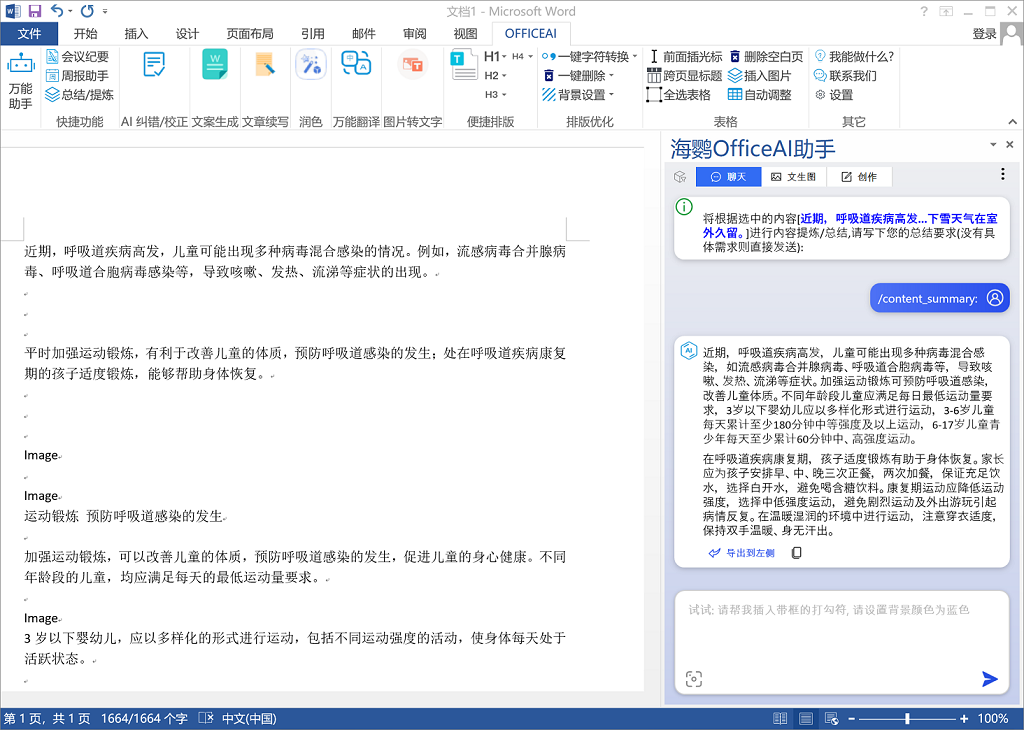Open the 万能翻译 translation icon
The width and height of the screenshot is (1024, 730).
pyautogui.click(x=357, y=63)
